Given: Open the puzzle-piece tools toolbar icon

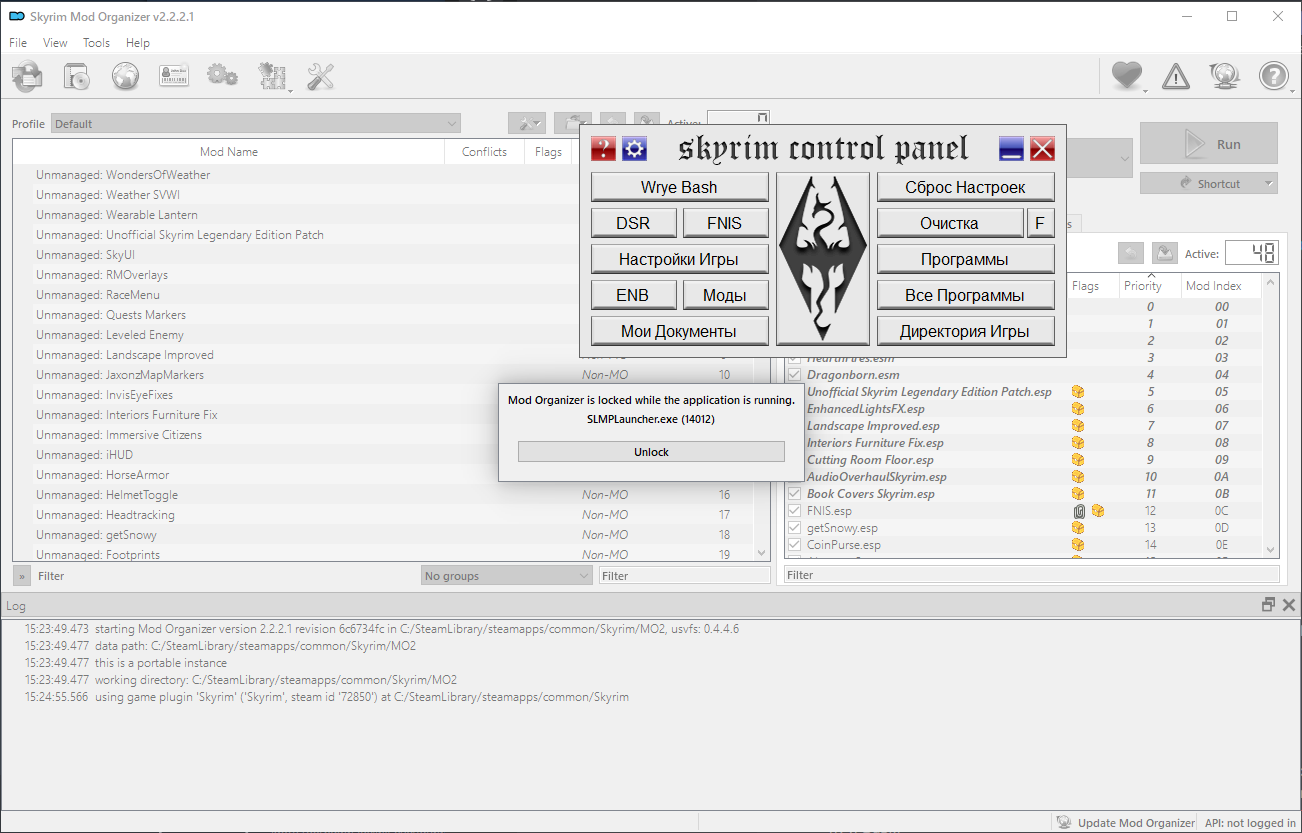Looking at the screenshot, I should pyautogui.click(x=272, y=76).
